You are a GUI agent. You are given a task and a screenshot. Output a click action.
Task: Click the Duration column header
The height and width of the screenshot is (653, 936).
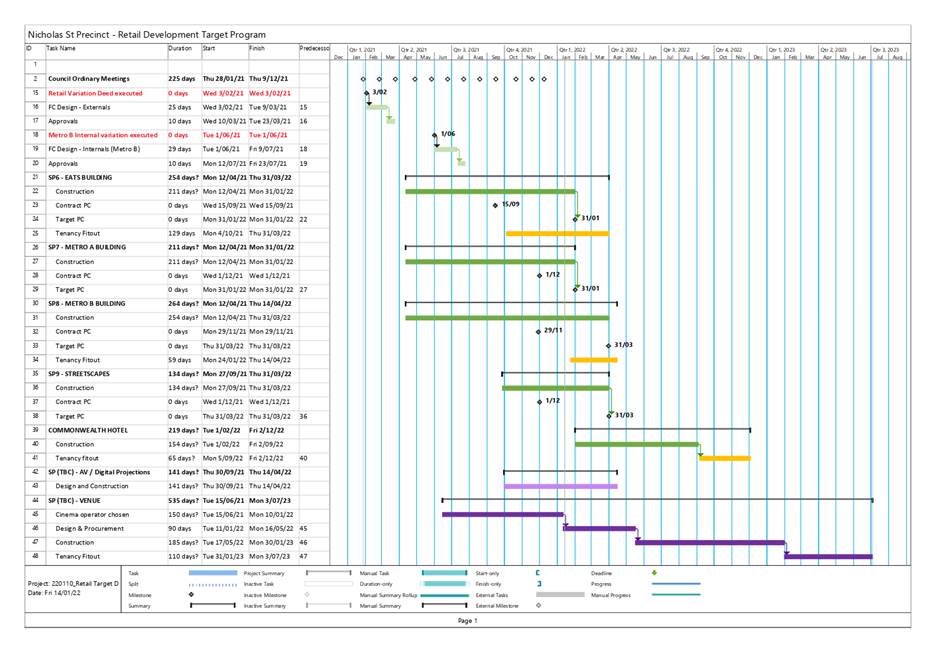click(180, 48)
